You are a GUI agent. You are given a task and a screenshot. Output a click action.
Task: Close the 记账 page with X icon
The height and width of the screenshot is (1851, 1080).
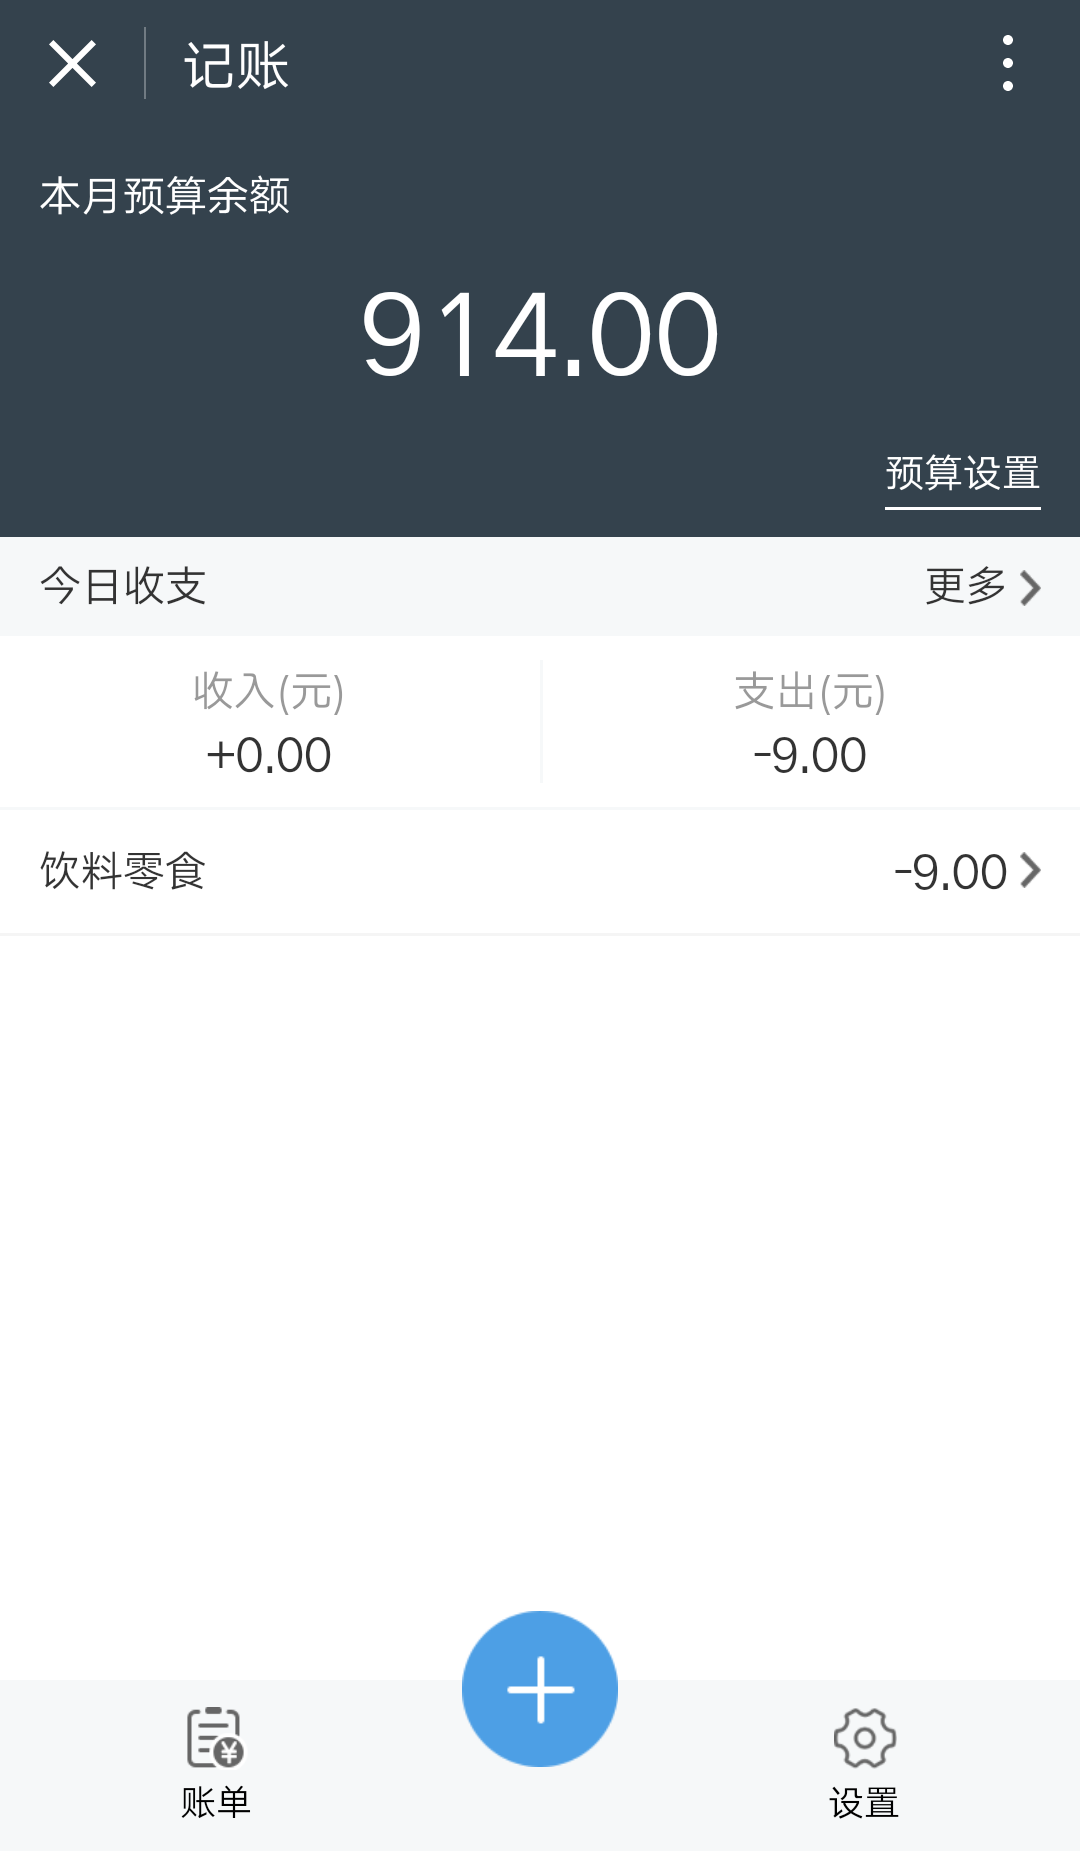pyautogui.click(x=72, y=64)
